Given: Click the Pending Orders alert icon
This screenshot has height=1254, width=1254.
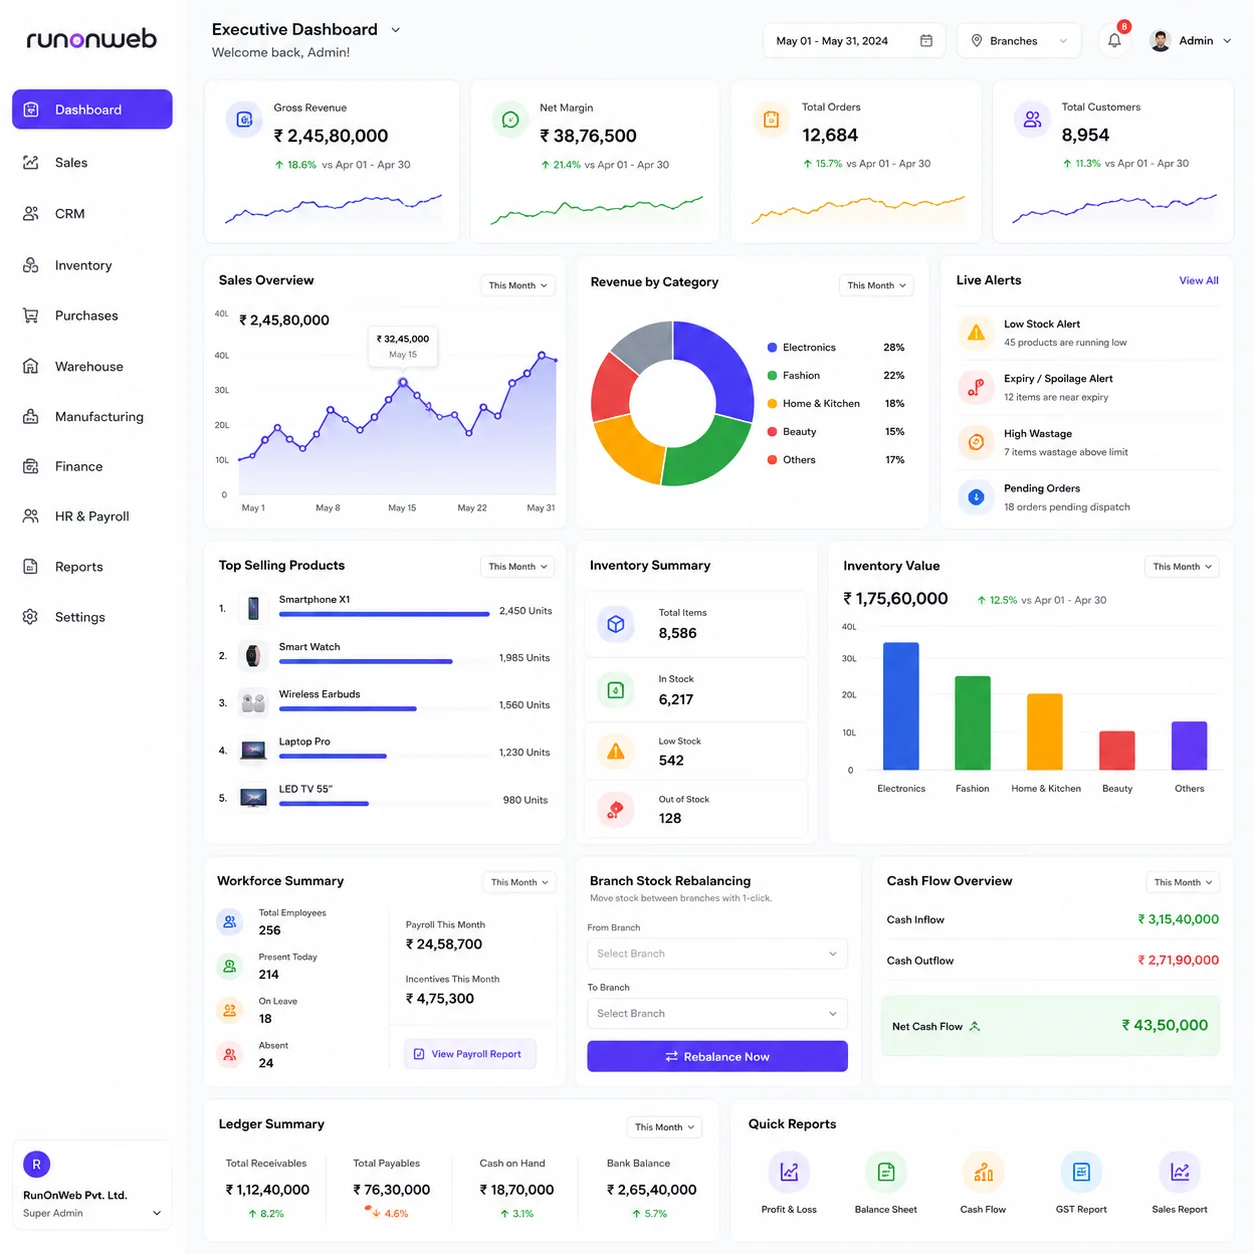Looking at the screenshot, I should click(x=976, y=497).
